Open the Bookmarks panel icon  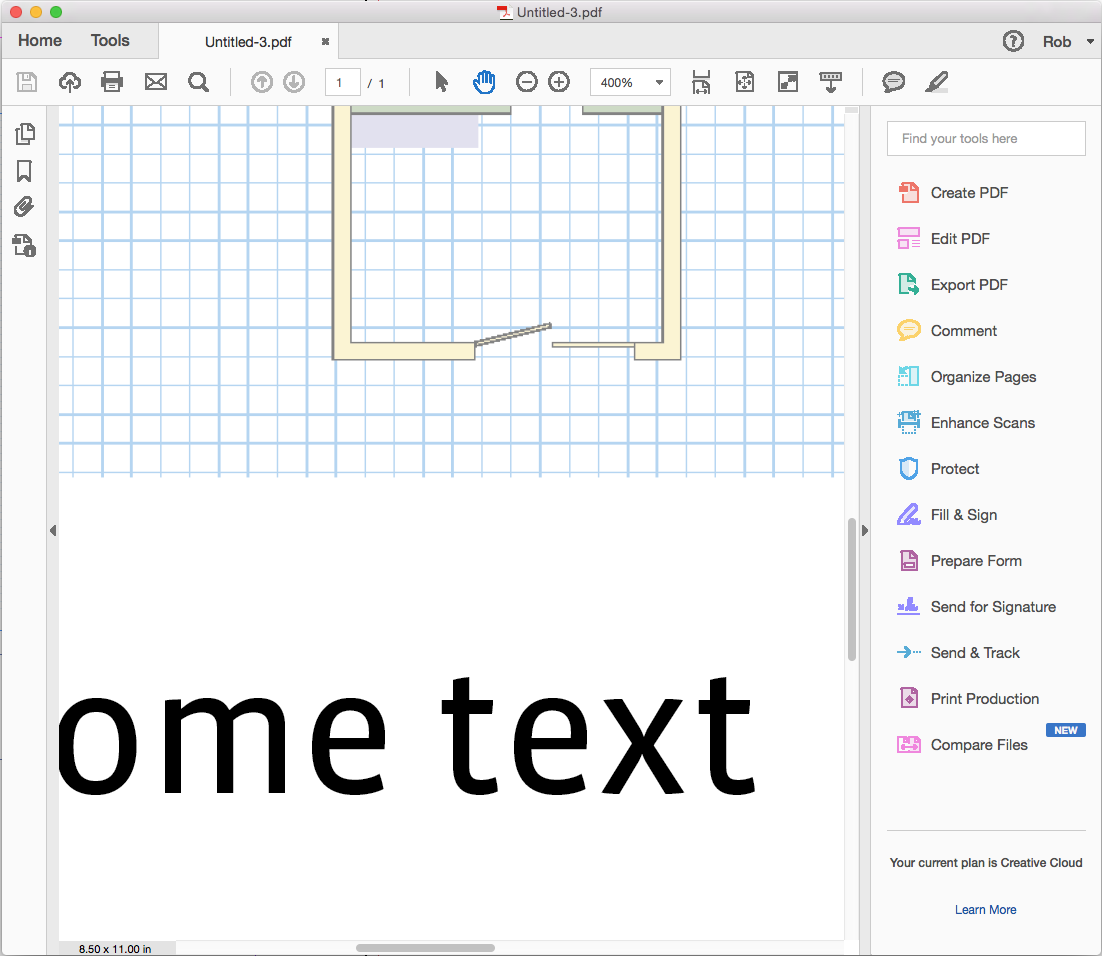tap(25, 171)
